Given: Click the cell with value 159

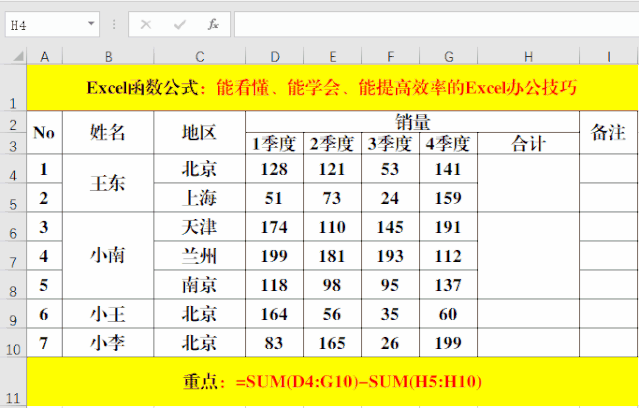Looking at the screenshot, I should [448, 198].
